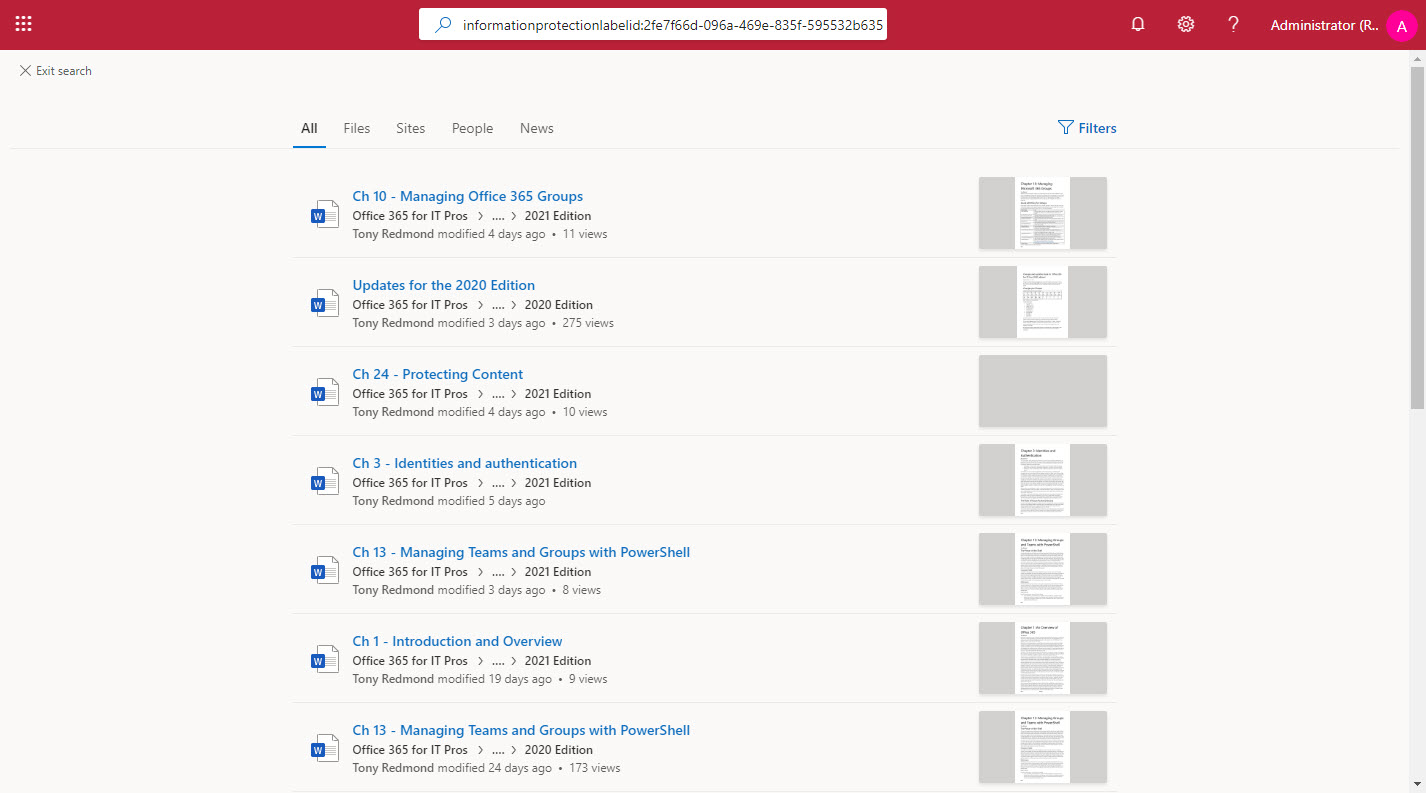Click Administrator account name

click(x=1325, y=25)
